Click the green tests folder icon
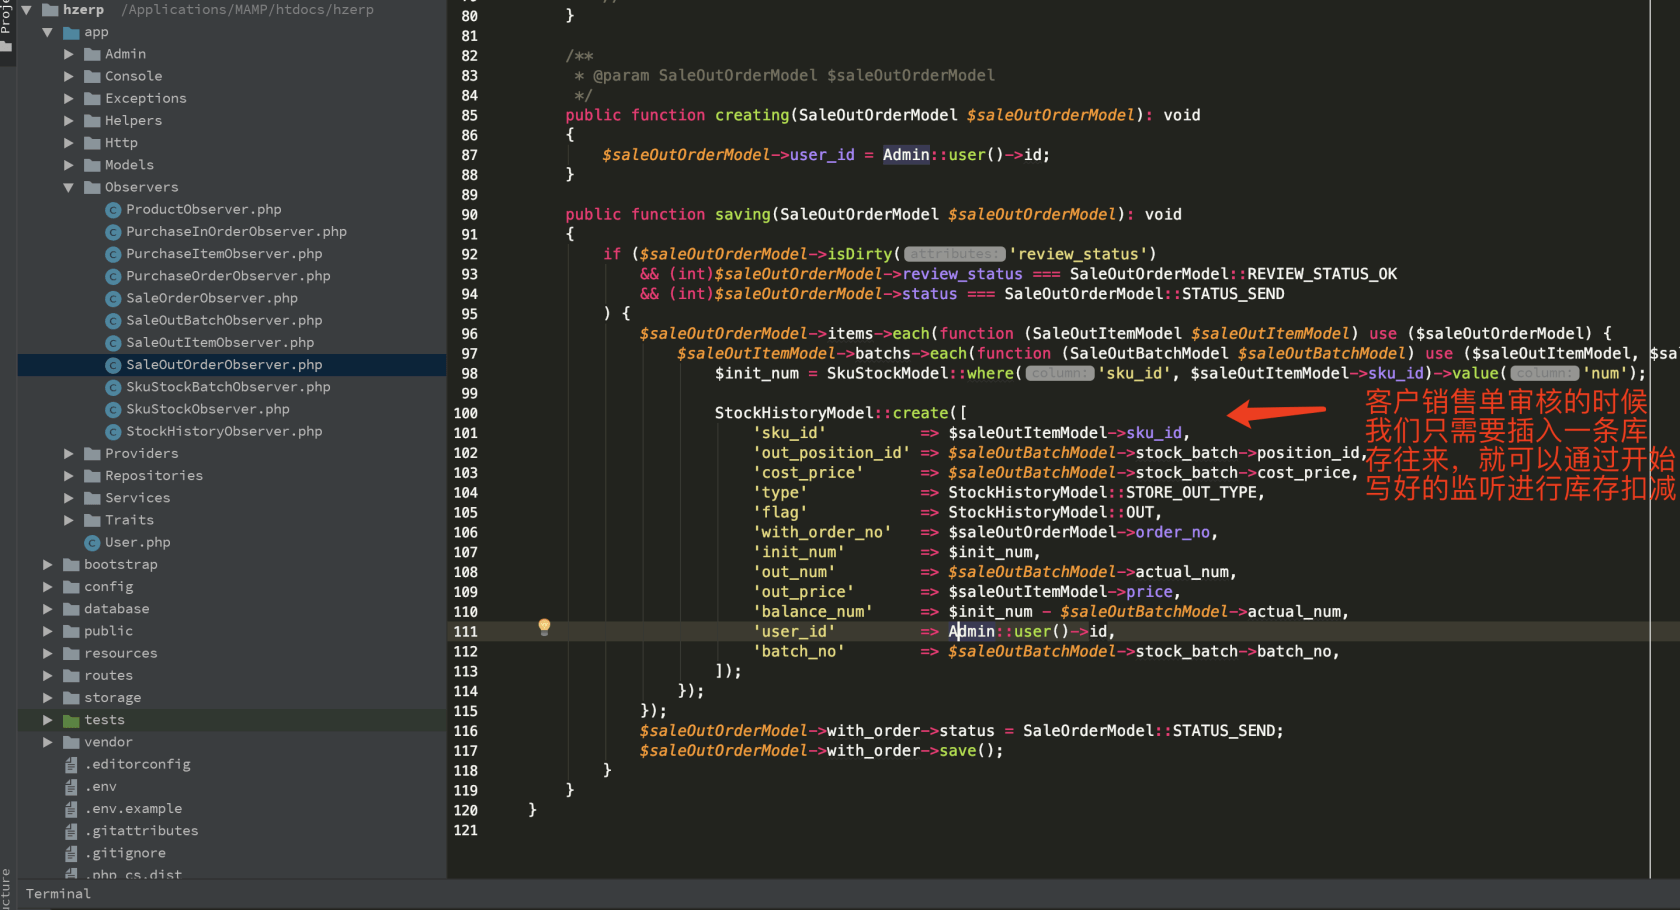This screenshot has width=1680, height=910. click(x=71, y=720)
